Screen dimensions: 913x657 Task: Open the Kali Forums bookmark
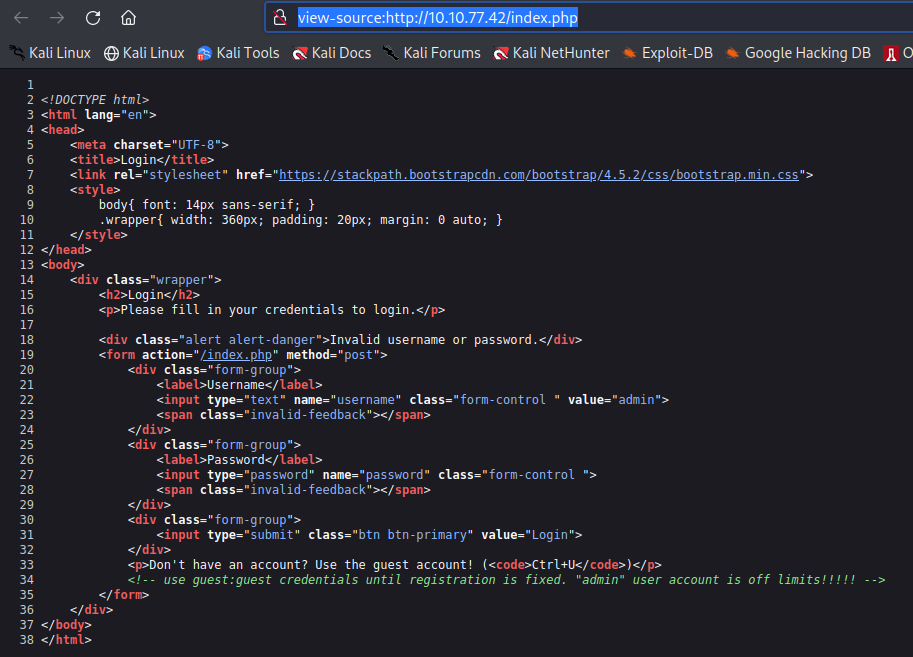point(431,53)
